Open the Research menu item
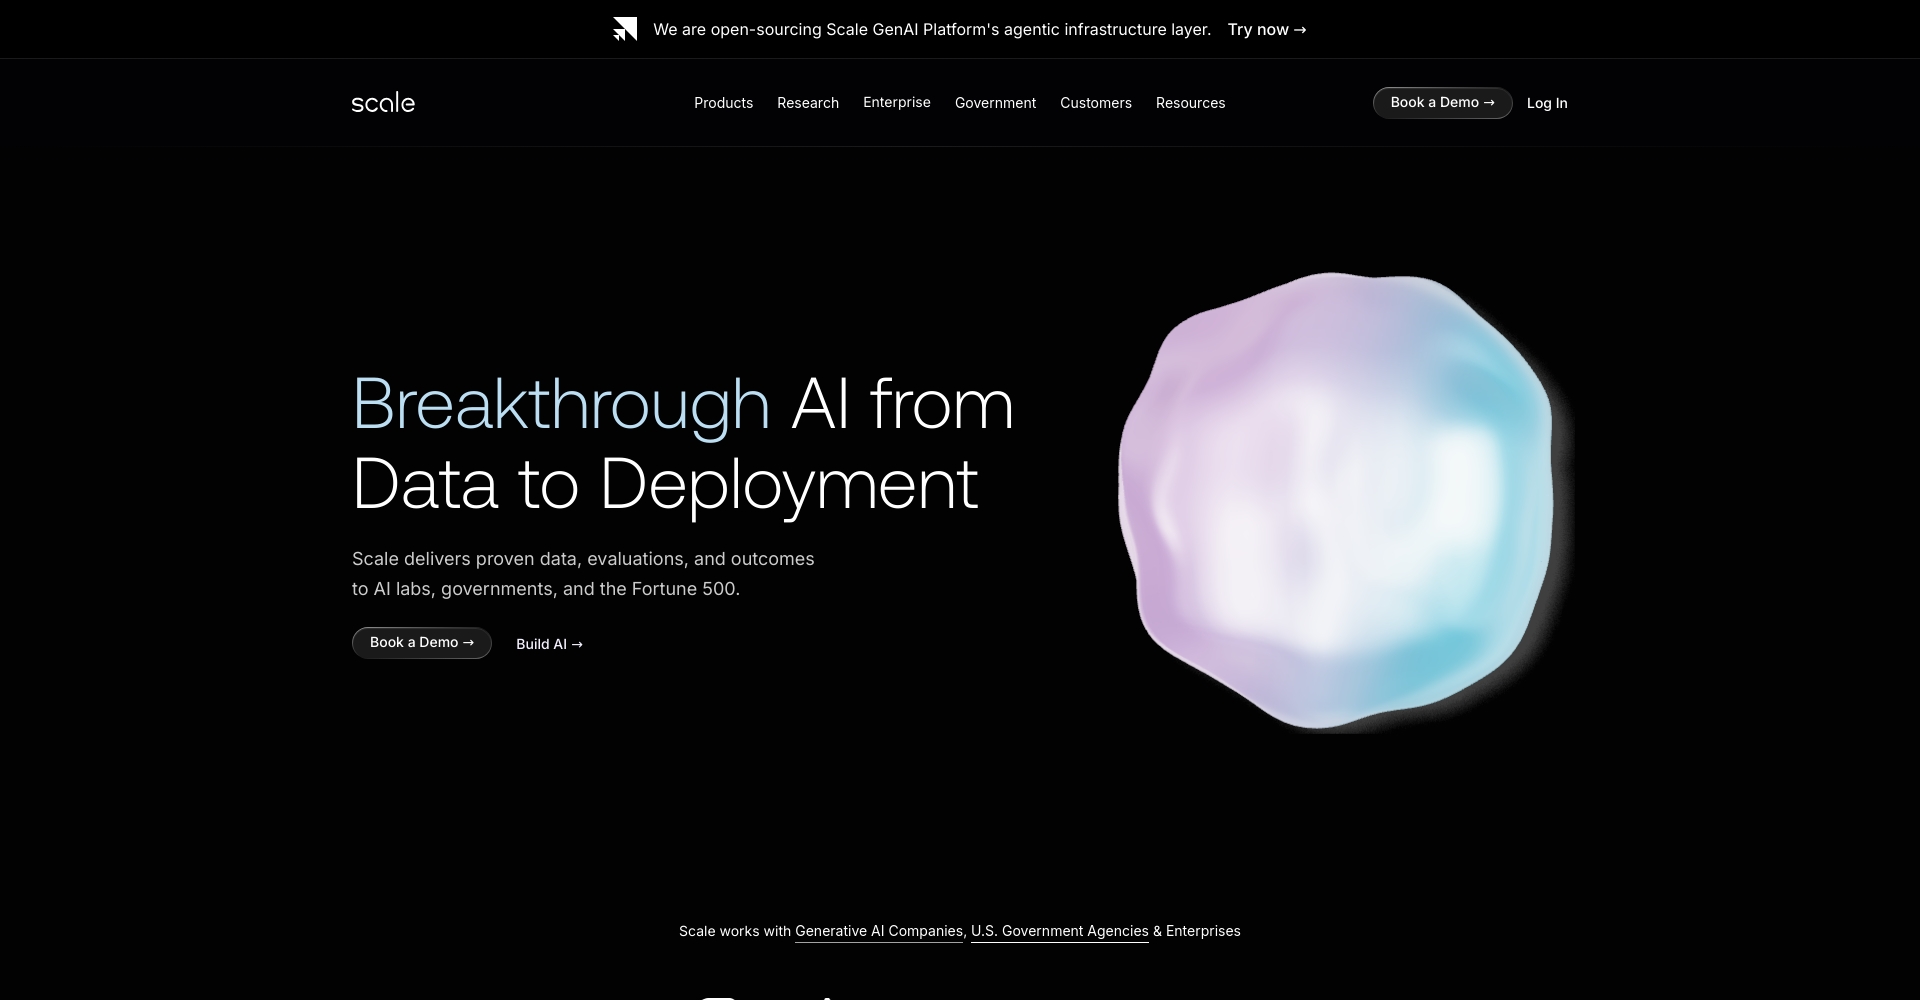This screenshot has height=1000, width=1920. click(x=807, y=103)
